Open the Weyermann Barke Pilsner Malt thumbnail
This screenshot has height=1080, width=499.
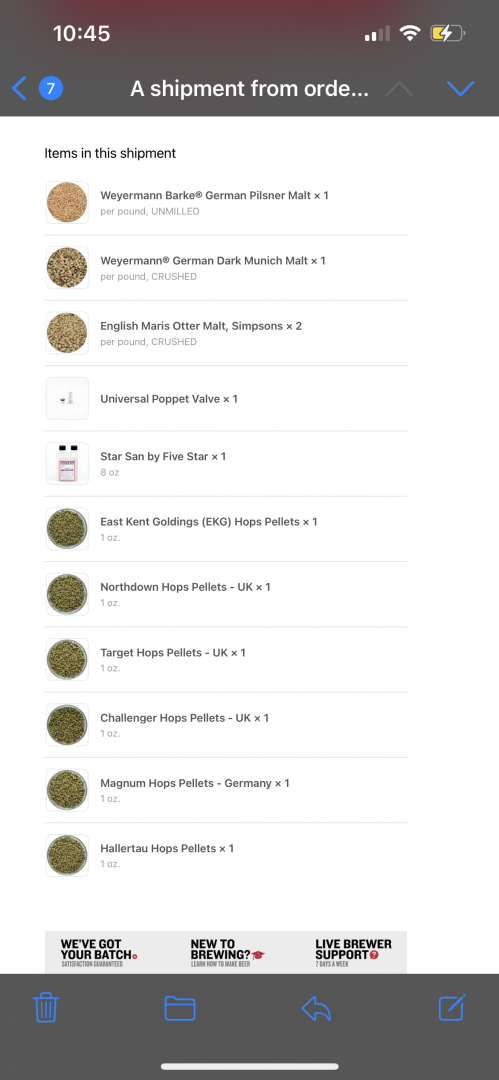pyautogui.click(x=67, y=202)
